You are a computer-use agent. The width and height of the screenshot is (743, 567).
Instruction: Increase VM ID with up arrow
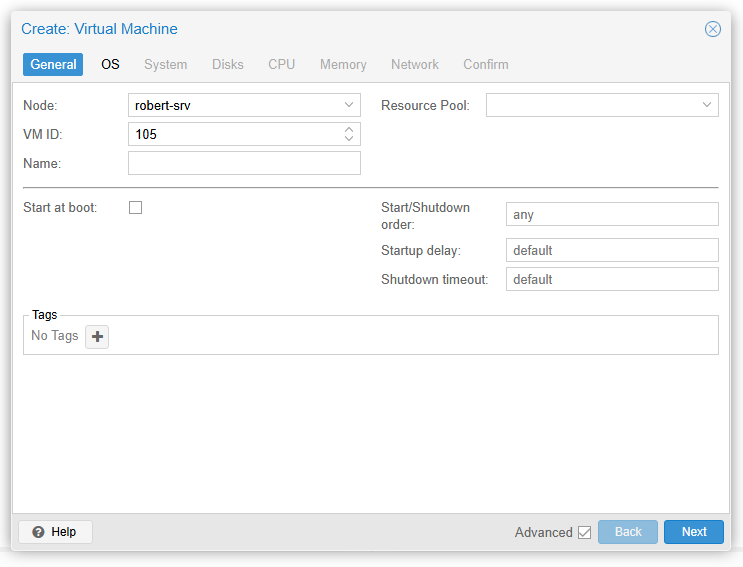348,129
